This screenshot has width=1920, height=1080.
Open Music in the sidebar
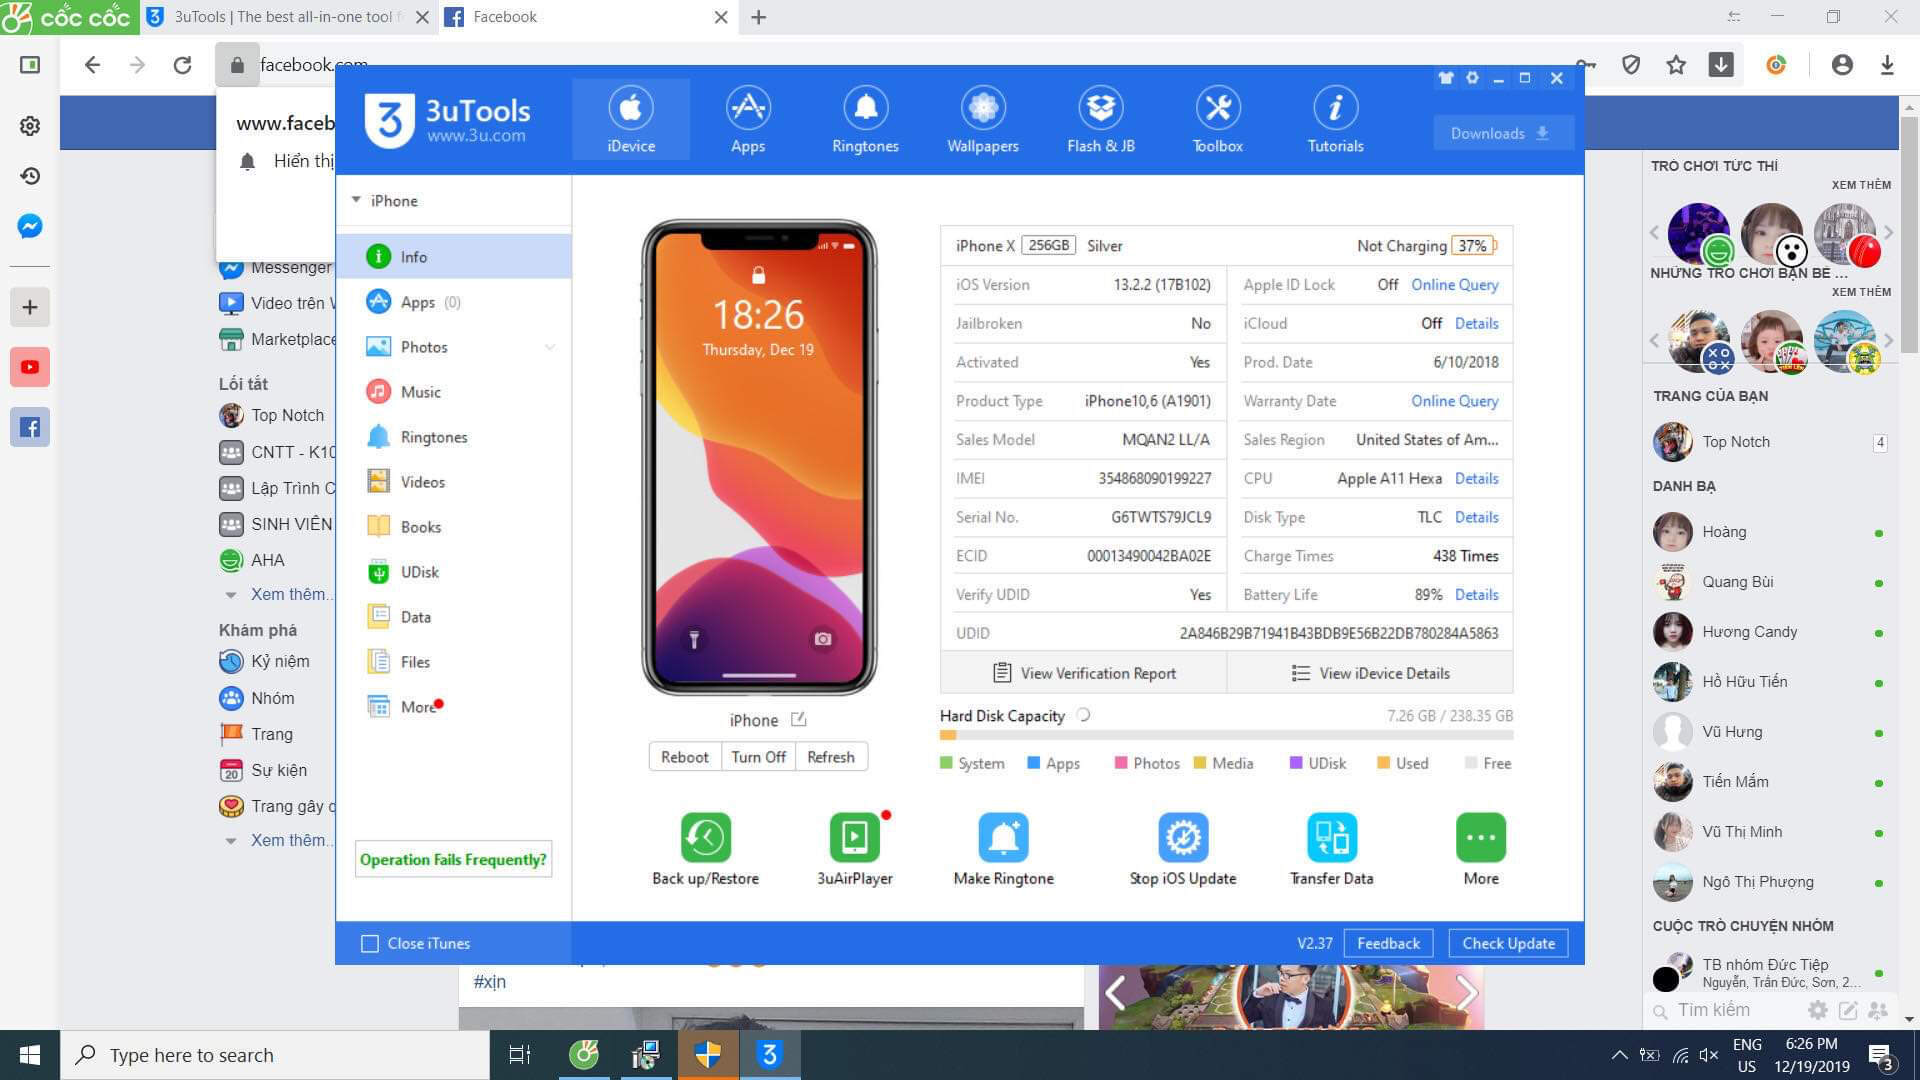pos(454,392)
